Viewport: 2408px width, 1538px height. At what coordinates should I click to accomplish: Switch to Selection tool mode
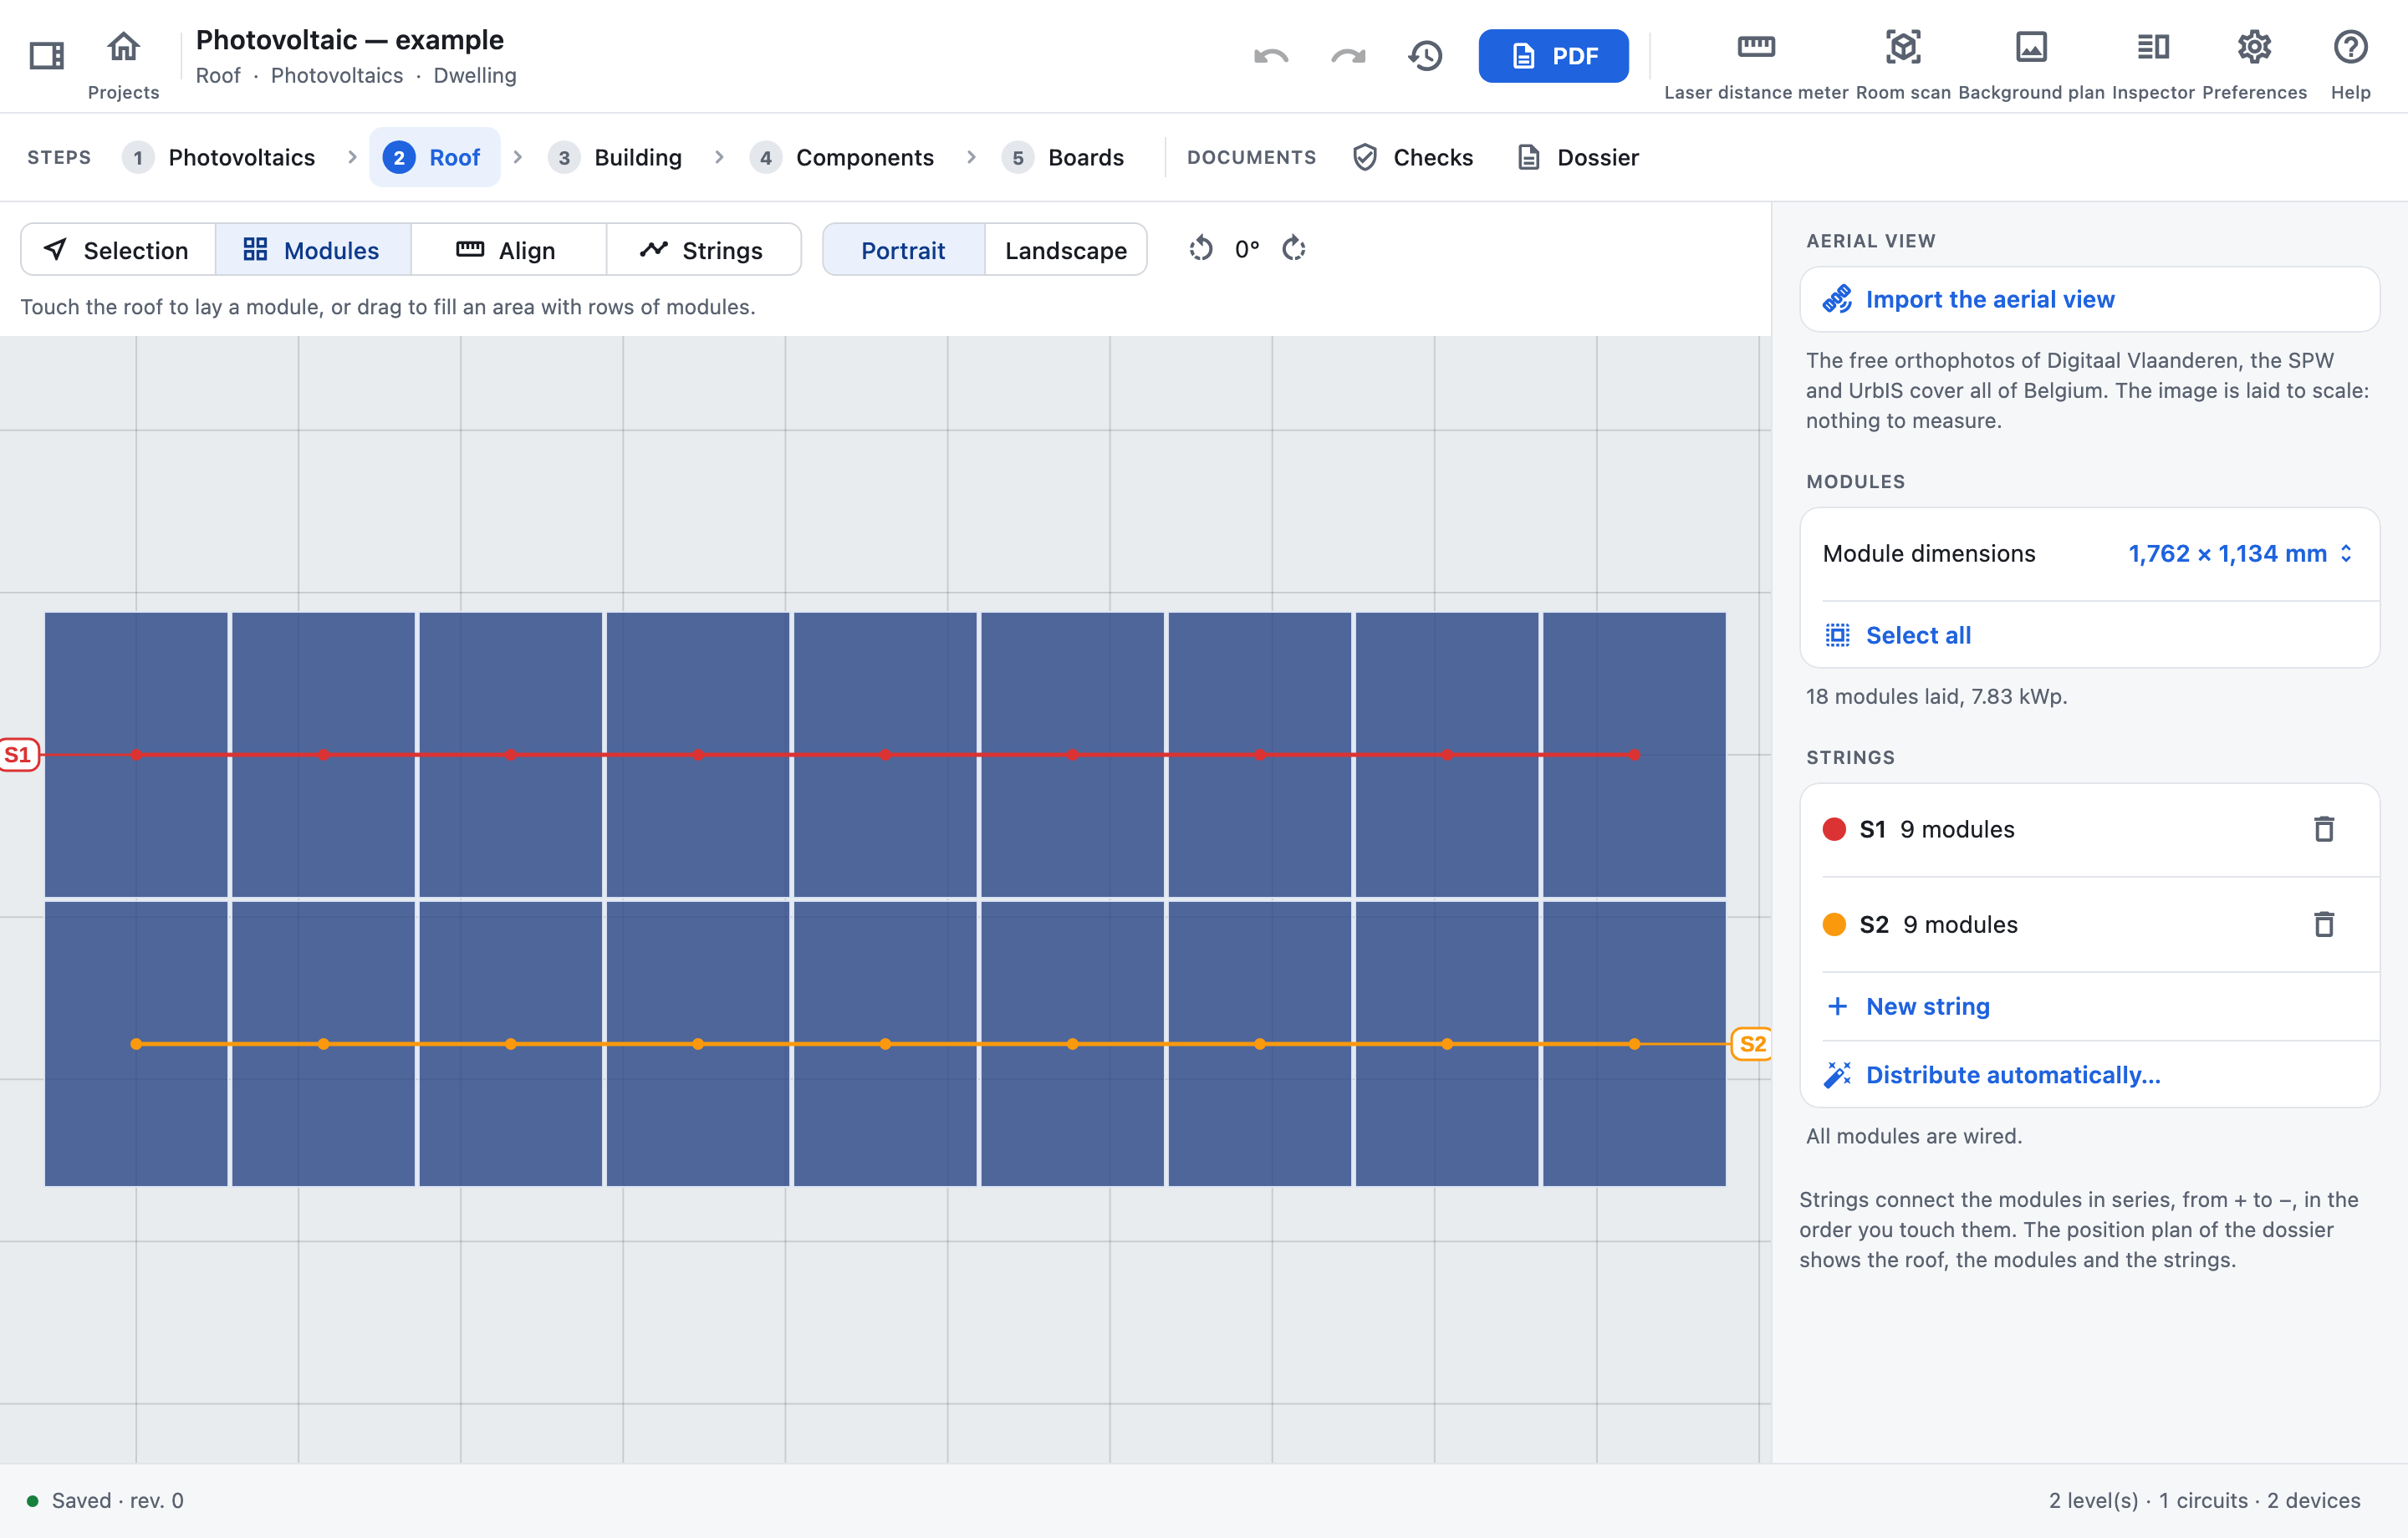click(x=118, y=249)
